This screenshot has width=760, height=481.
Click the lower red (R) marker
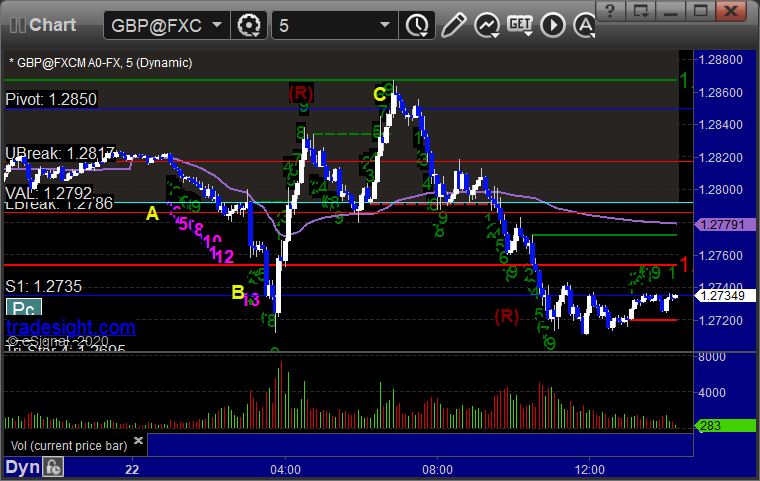(x=507, y=317)
